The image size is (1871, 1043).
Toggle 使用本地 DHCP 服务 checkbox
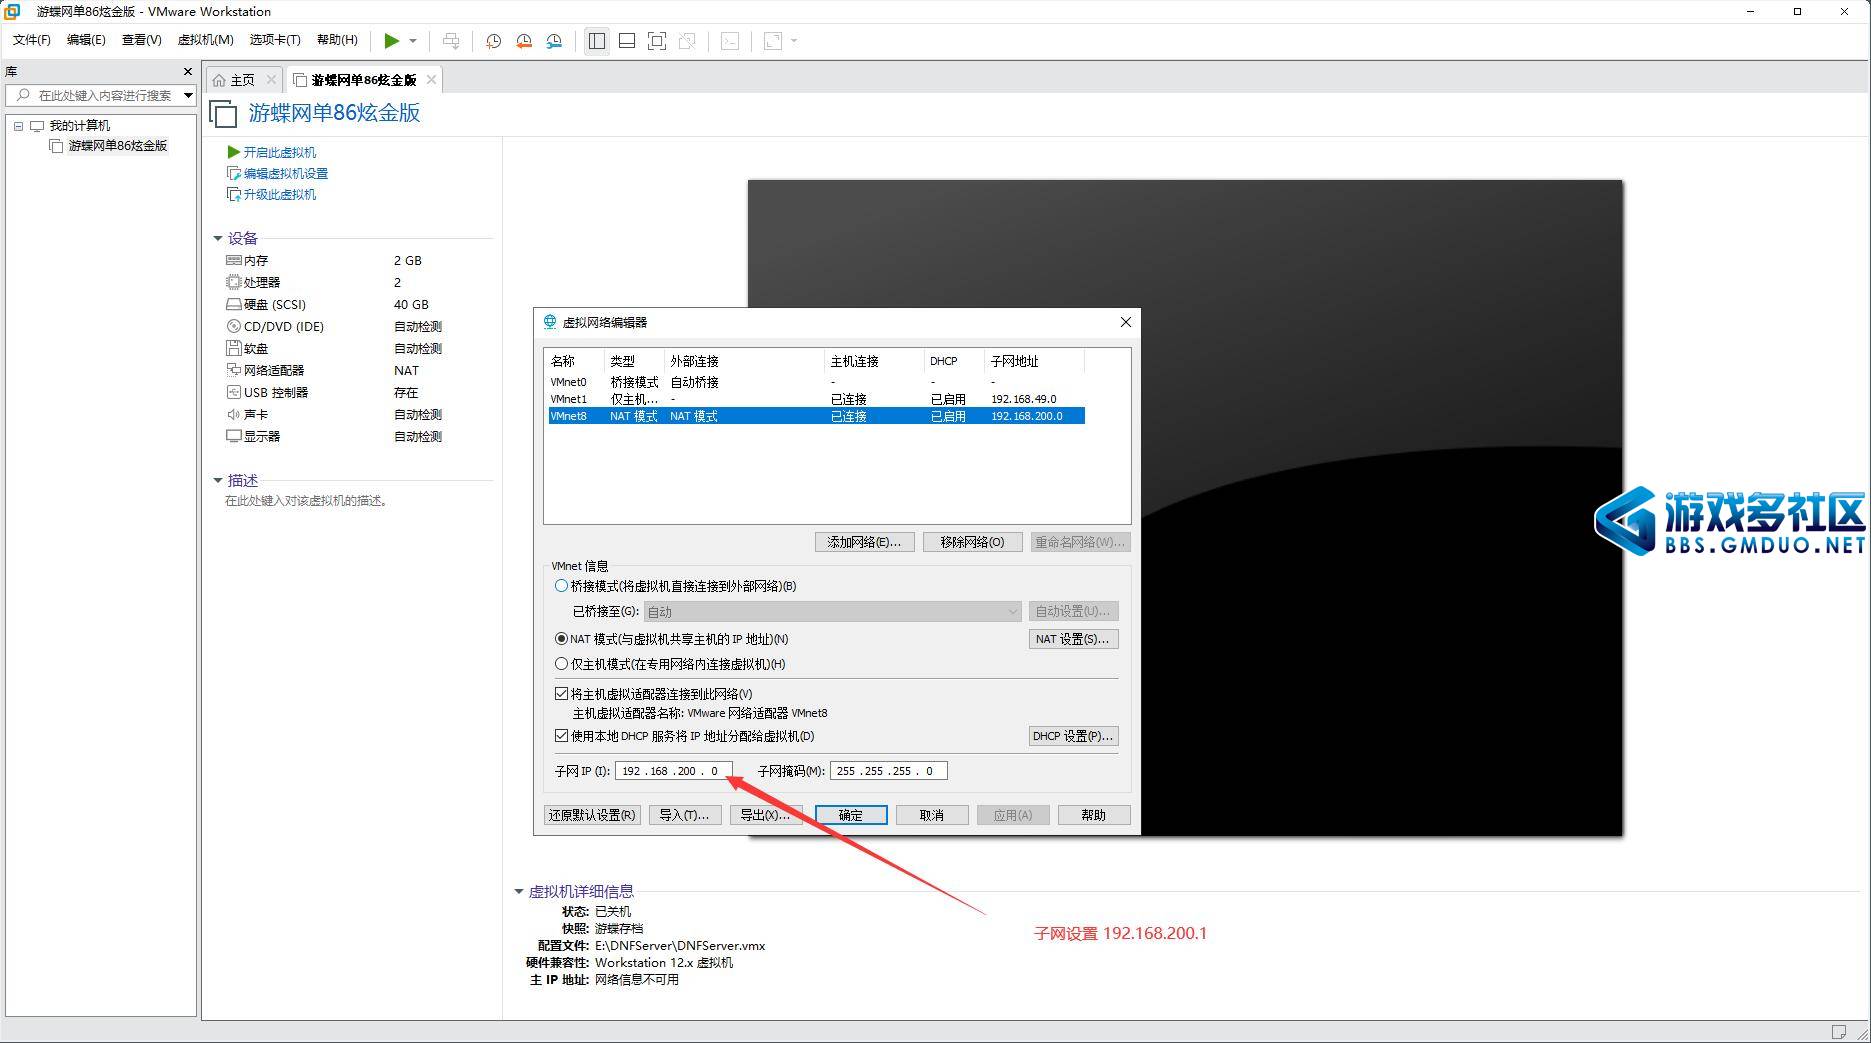(562, 735)
